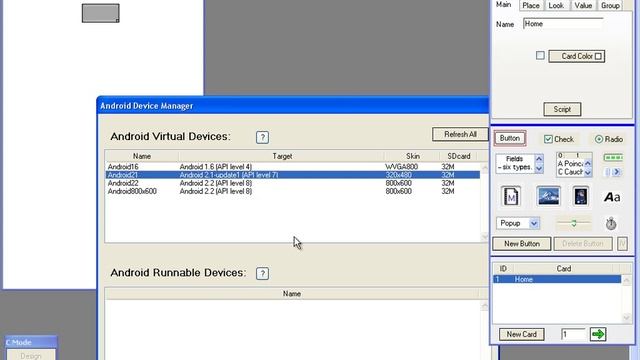Click Refresh All in Device Manager
The height and width of the screenshot is (360, 640).
[x=460, y=134]
